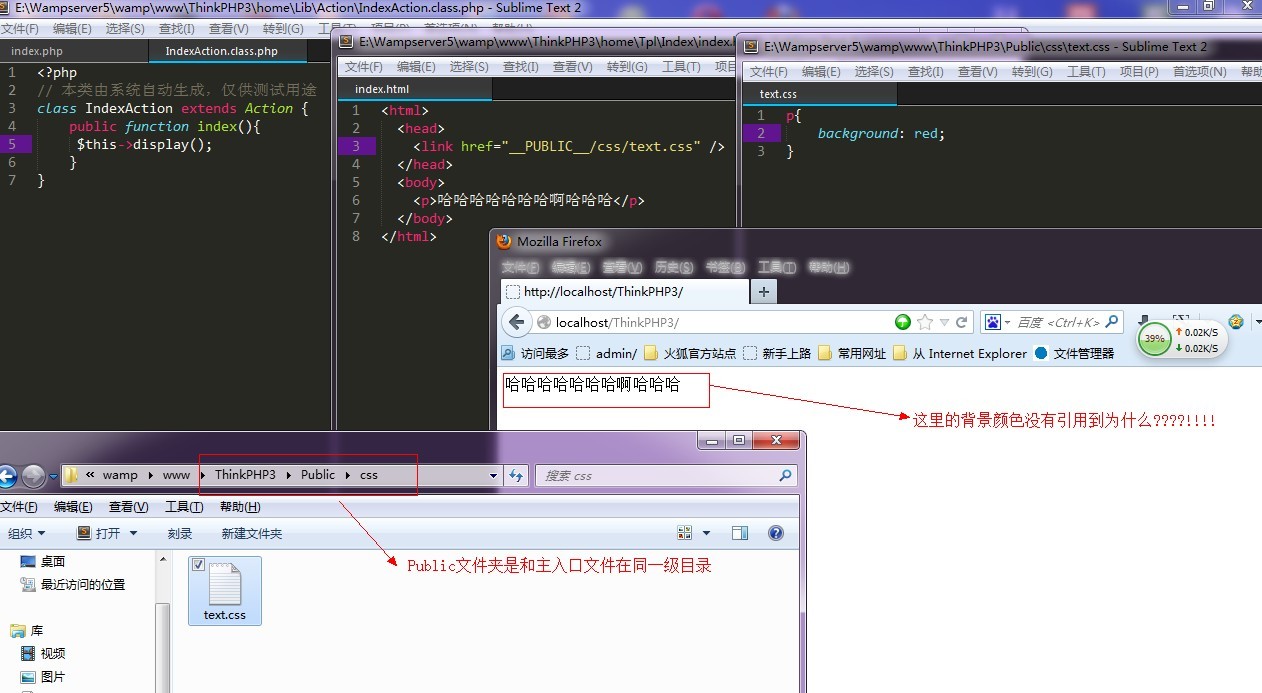
Task: Click the refresh icon beside Explorer breadcrumb
Action: 515,475
